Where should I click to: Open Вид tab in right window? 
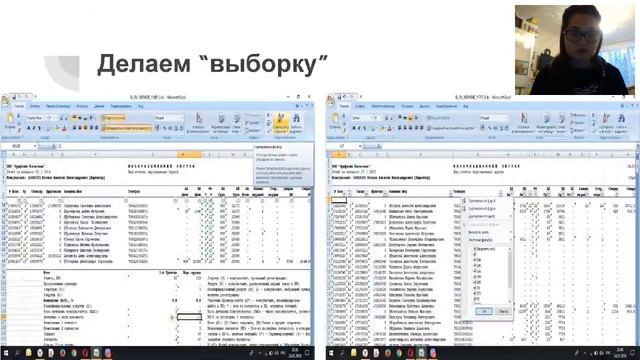click(x=466, y=106)
